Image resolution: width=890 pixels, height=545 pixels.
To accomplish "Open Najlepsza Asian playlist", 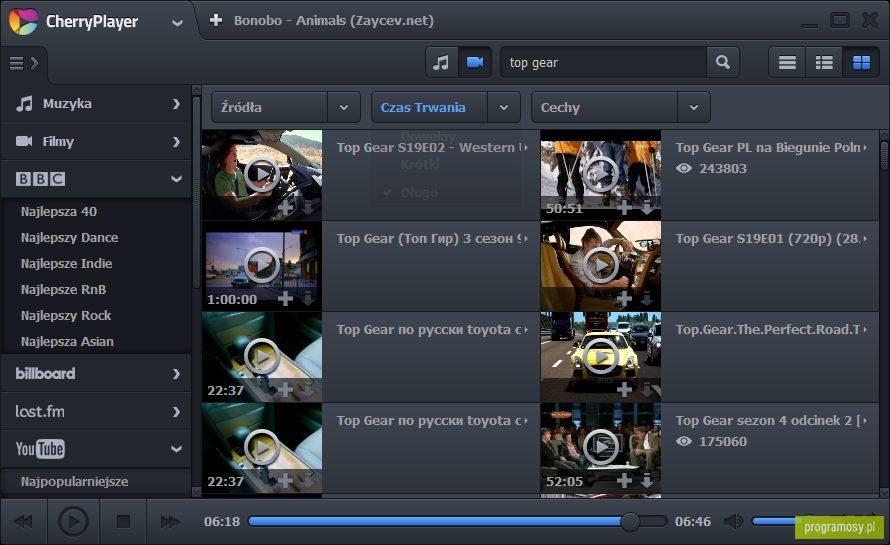I will [x=67, y=342].
